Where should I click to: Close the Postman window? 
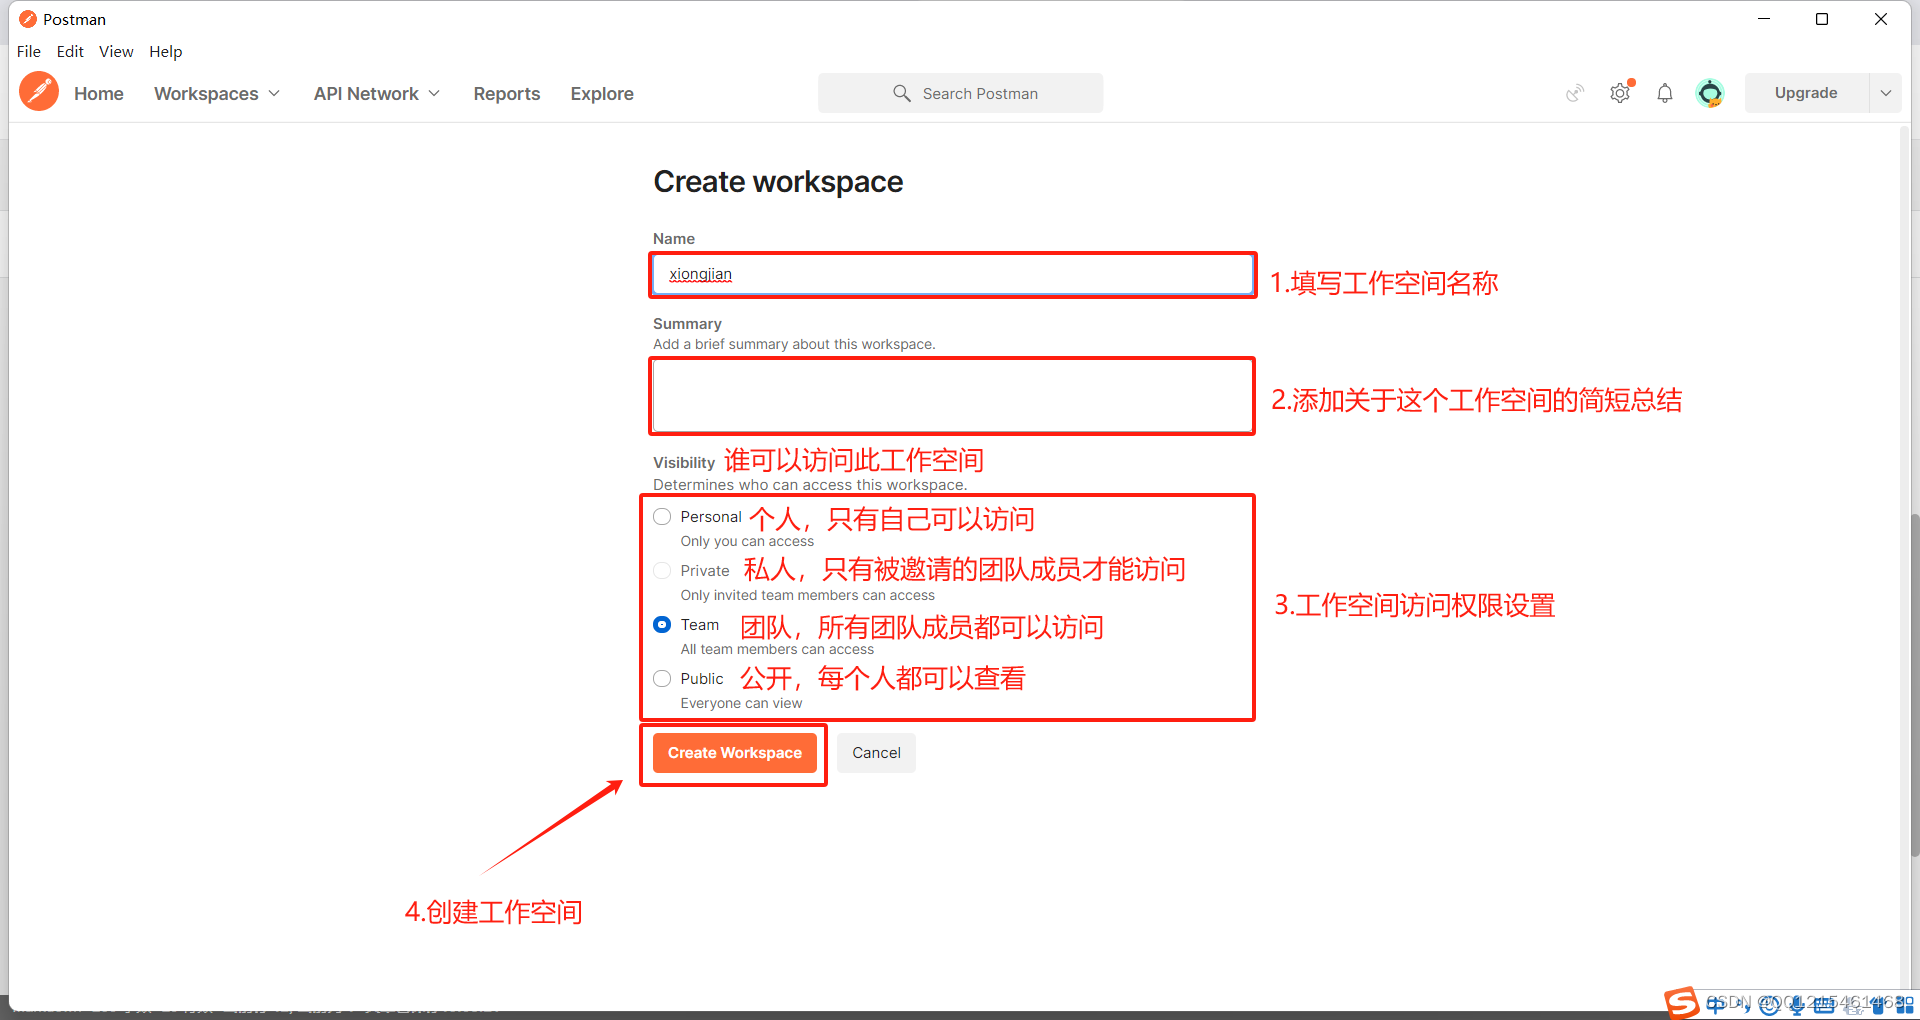1880,19
